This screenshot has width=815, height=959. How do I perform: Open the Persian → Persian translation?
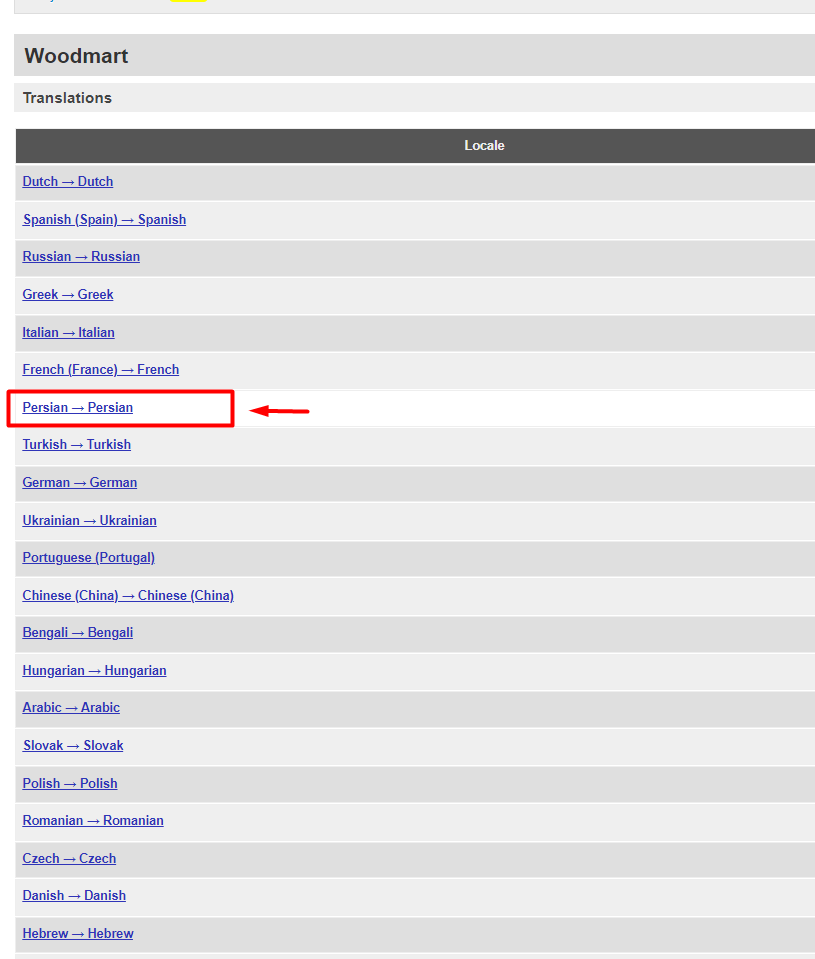coord(78,408)
